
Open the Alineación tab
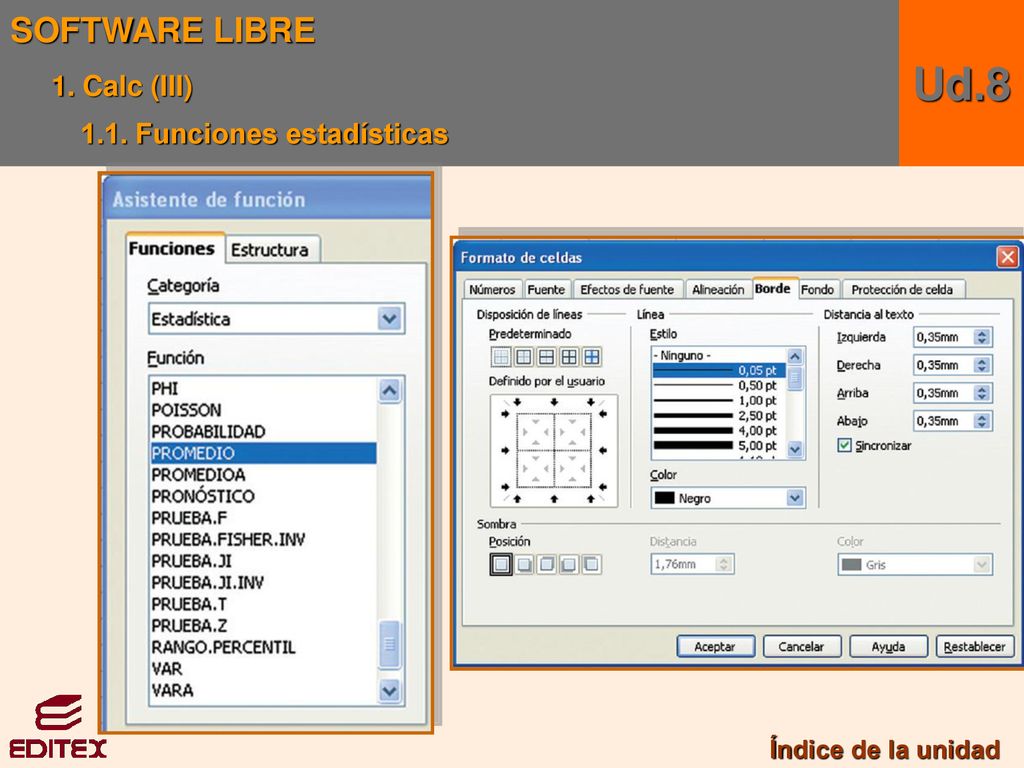718,289
